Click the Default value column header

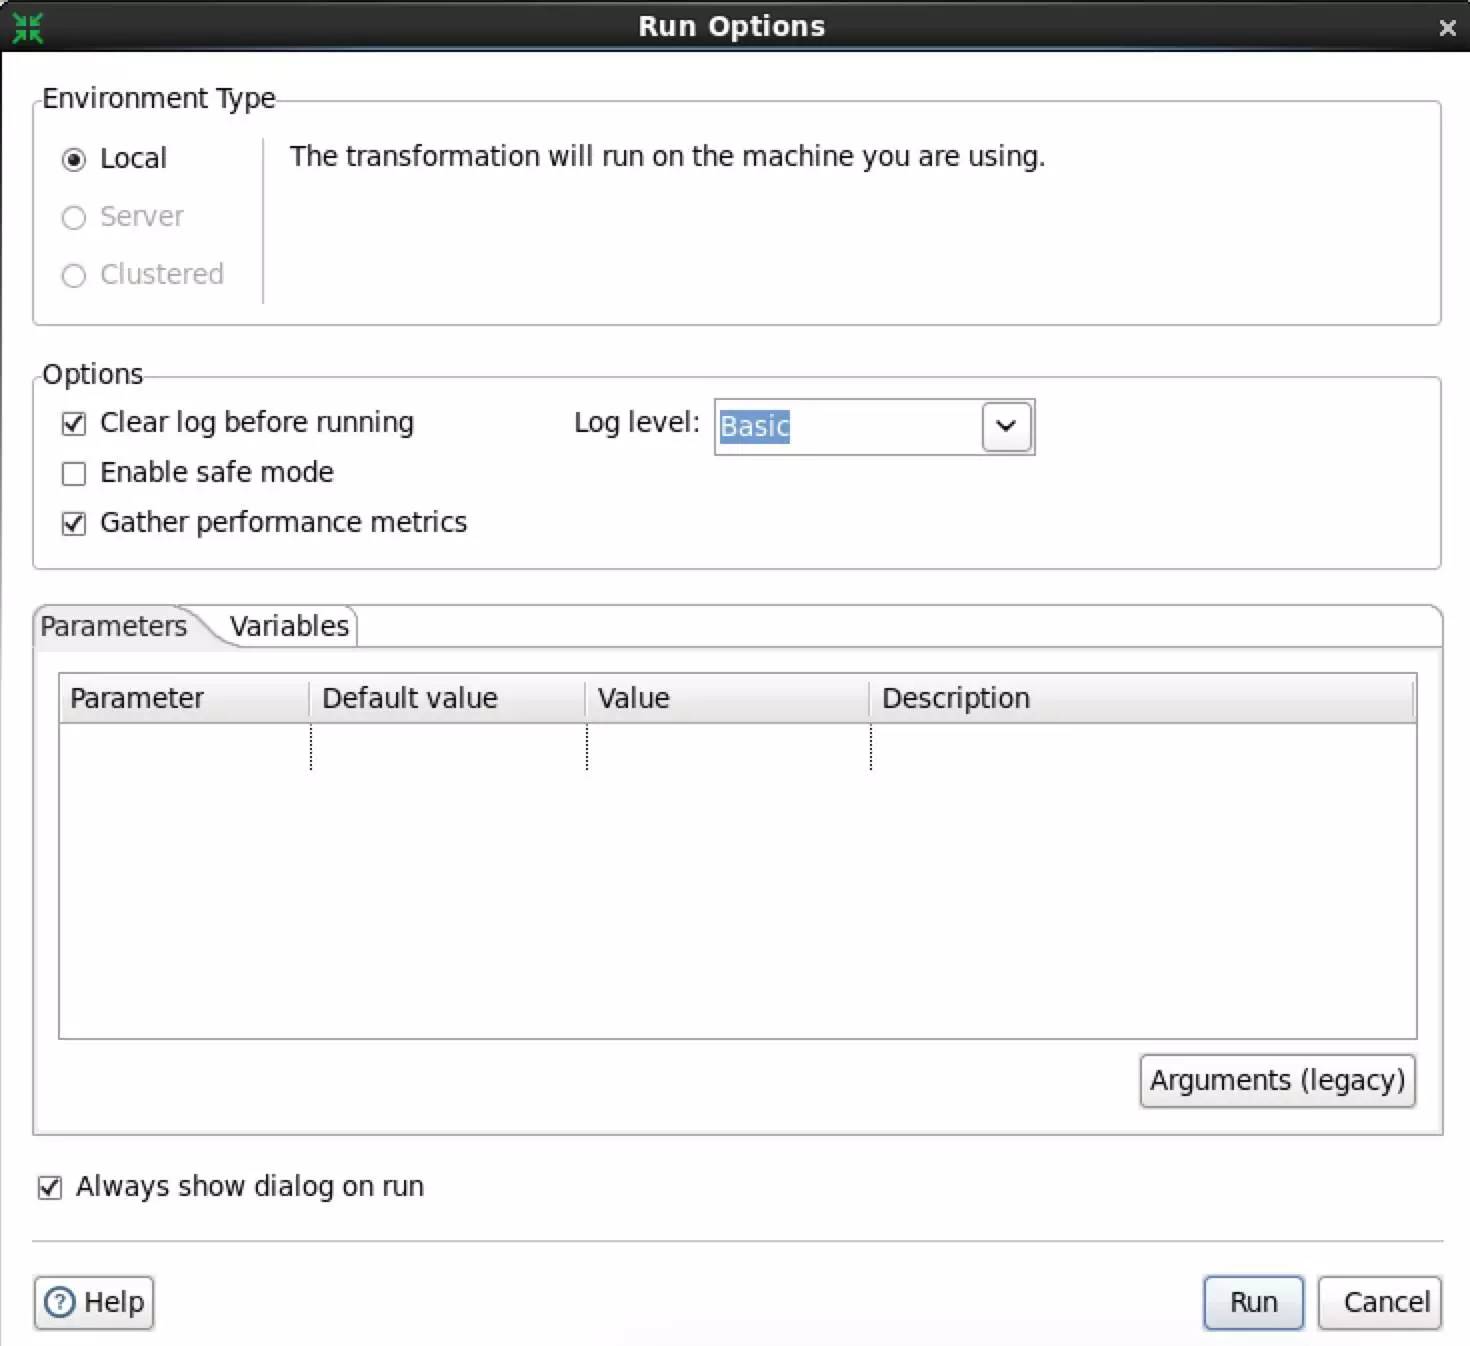click(x=448, y=698)
